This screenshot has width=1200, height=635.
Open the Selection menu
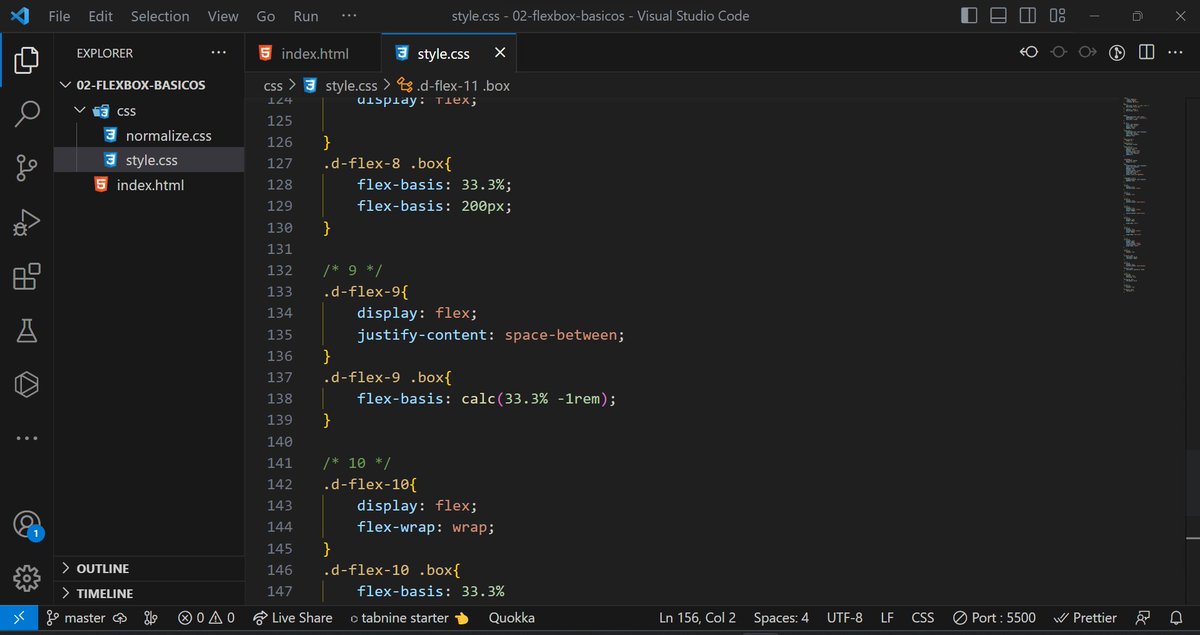tap(160, 16)
